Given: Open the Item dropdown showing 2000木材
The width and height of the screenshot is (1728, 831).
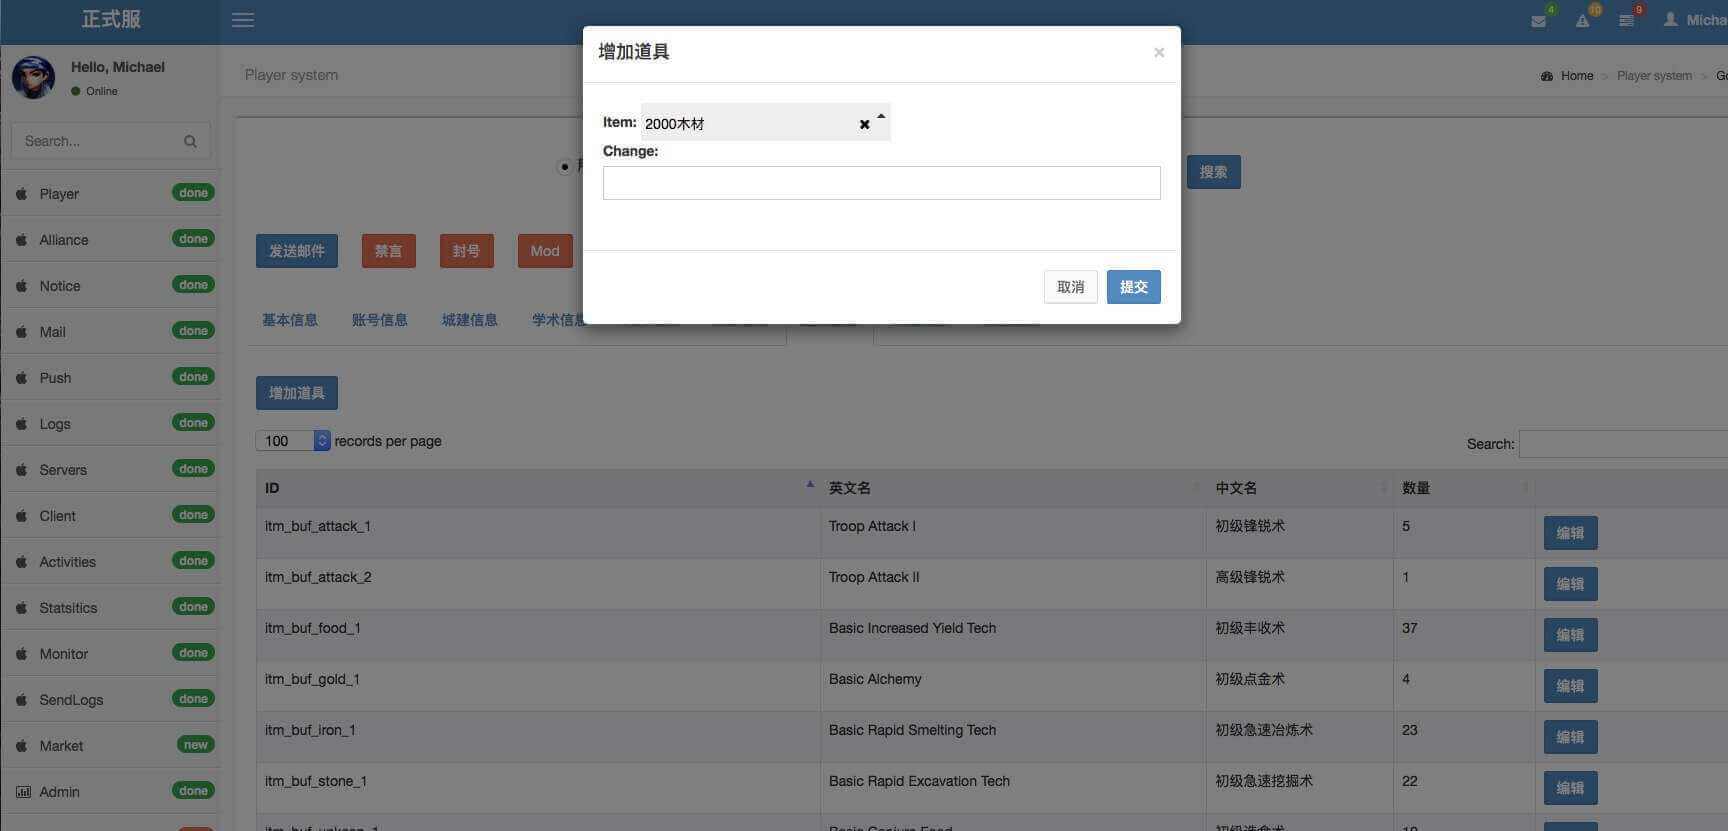Looking at the screenshot, I should pos(750,123).
